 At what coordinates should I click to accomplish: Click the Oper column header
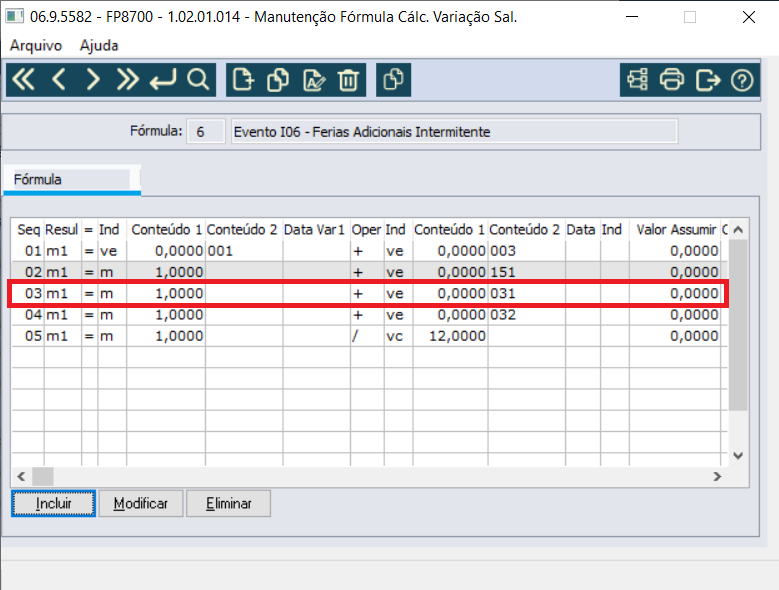pos(367,230)
